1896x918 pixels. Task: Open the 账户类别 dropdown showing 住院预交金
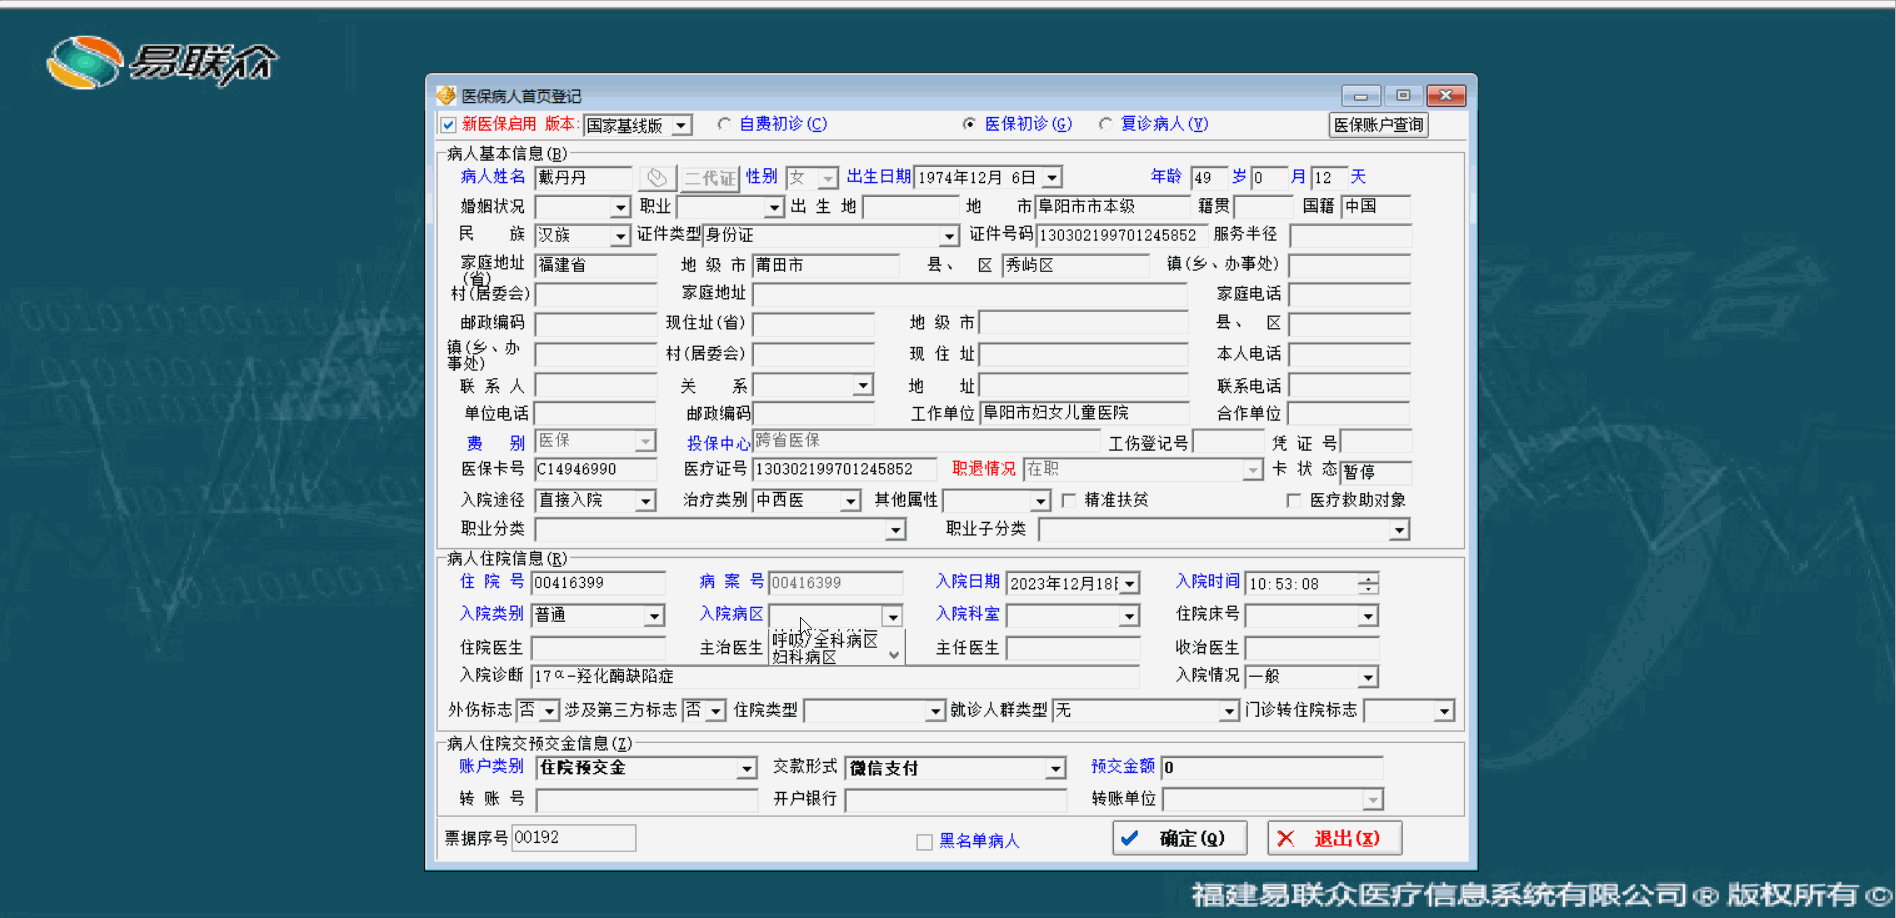click(747, 768)
